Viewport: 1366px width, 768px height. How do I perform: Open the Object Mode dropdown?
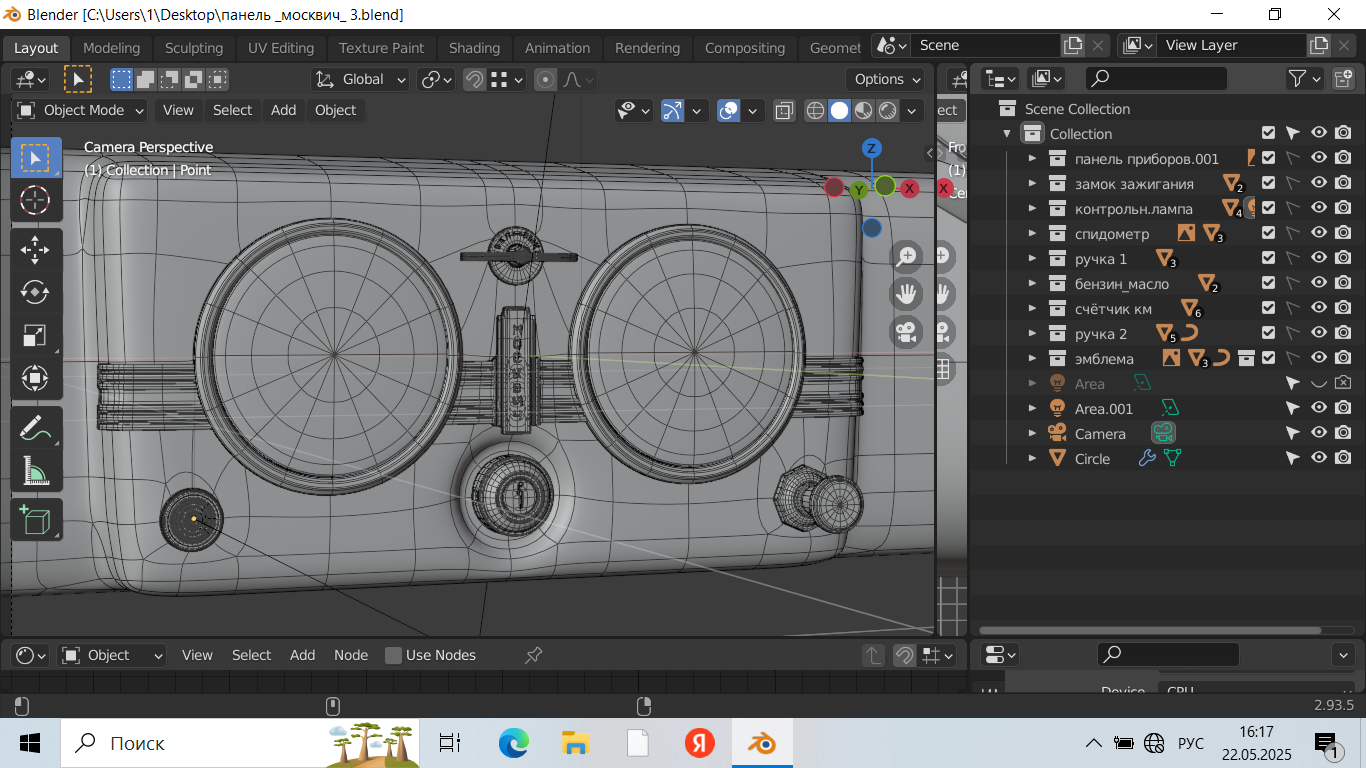click(81, 110)
